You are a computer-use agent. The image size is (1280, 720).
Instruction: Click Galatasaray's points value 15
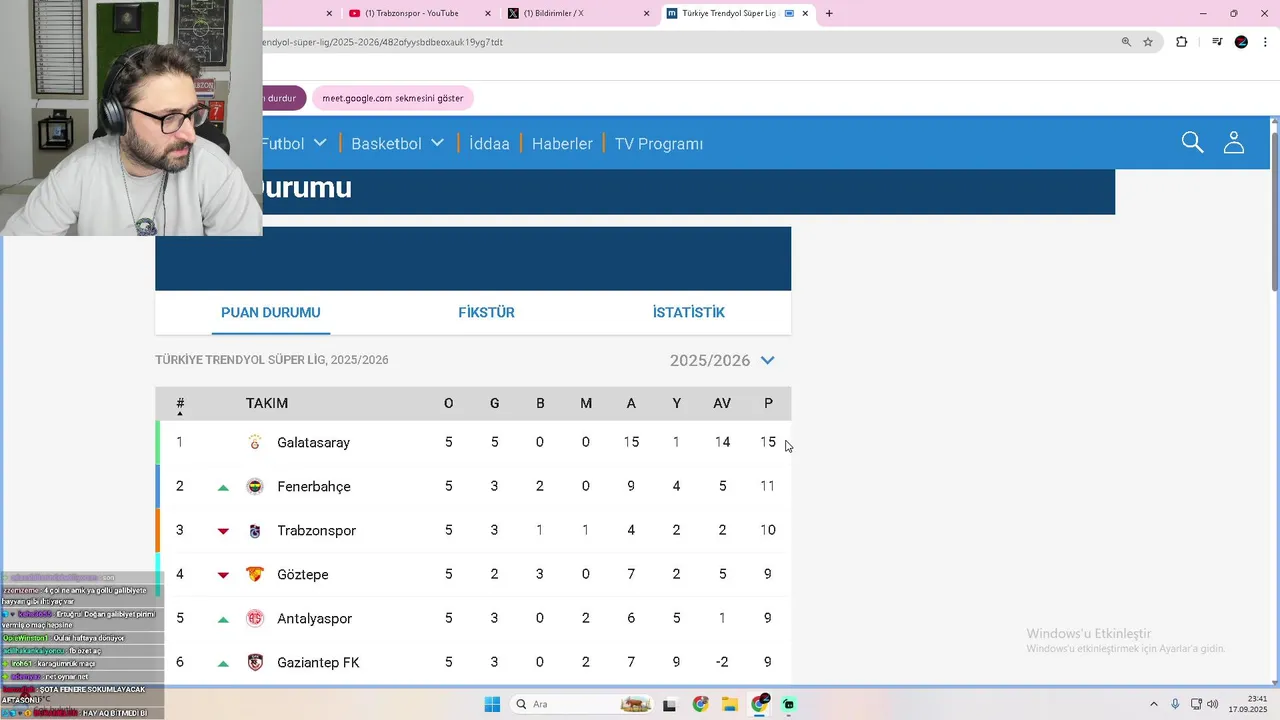[x=768, y=442]
